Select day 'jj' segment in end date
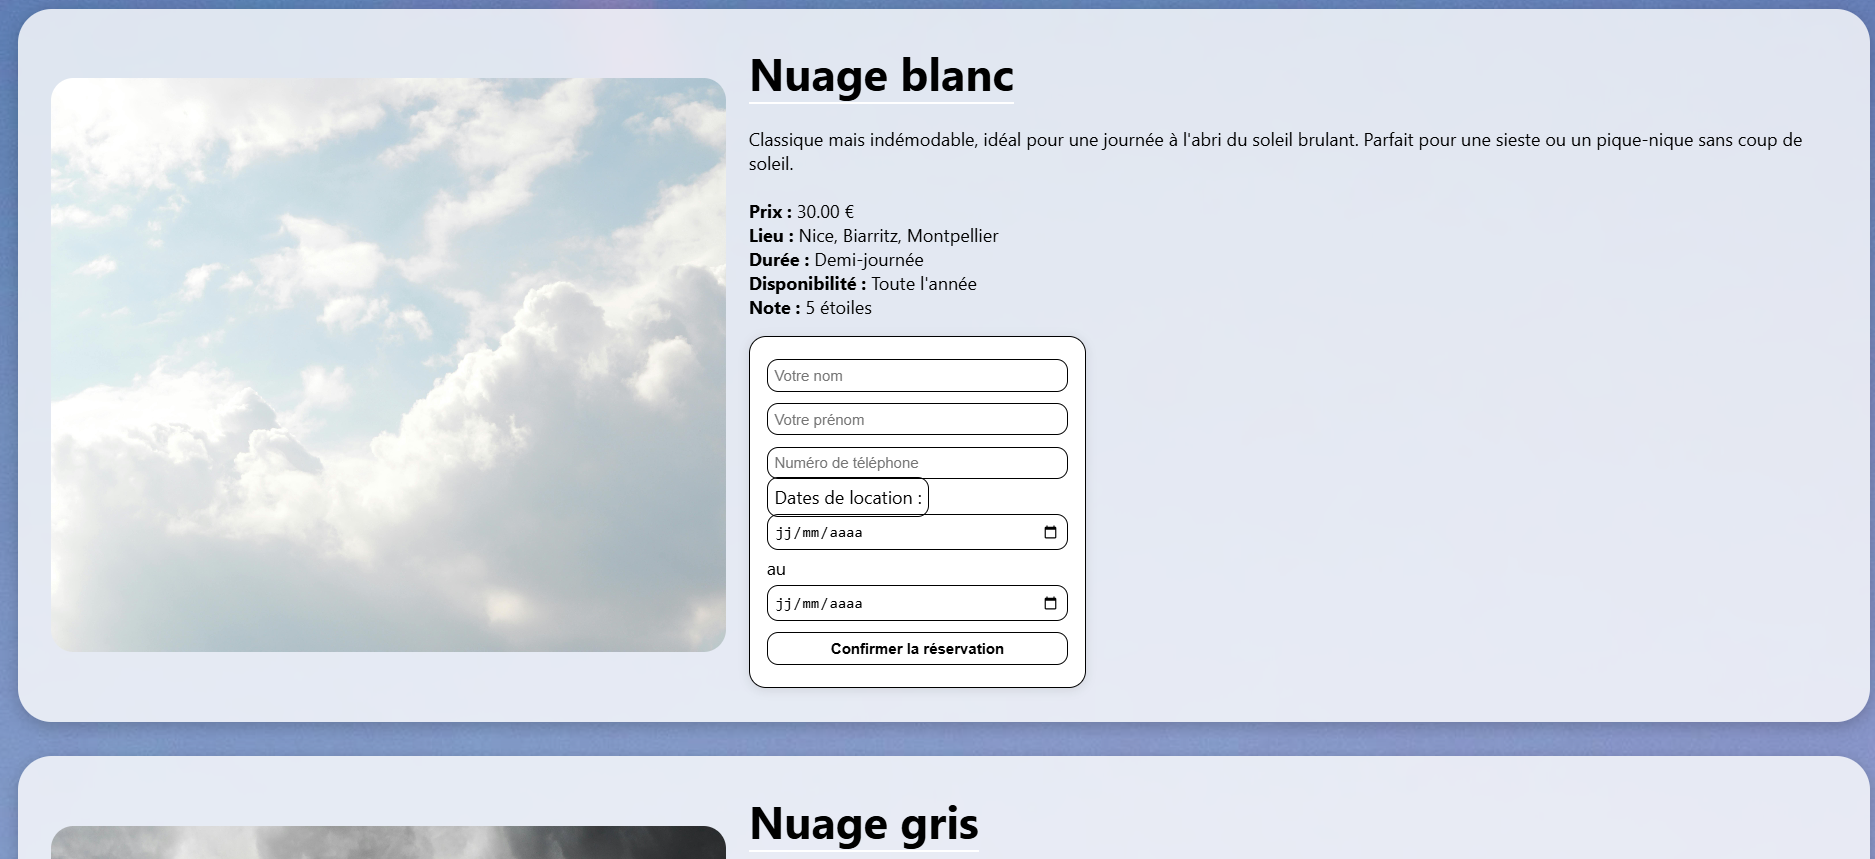This screenshot has height=859, width=1875. click(x=783, y=604)
